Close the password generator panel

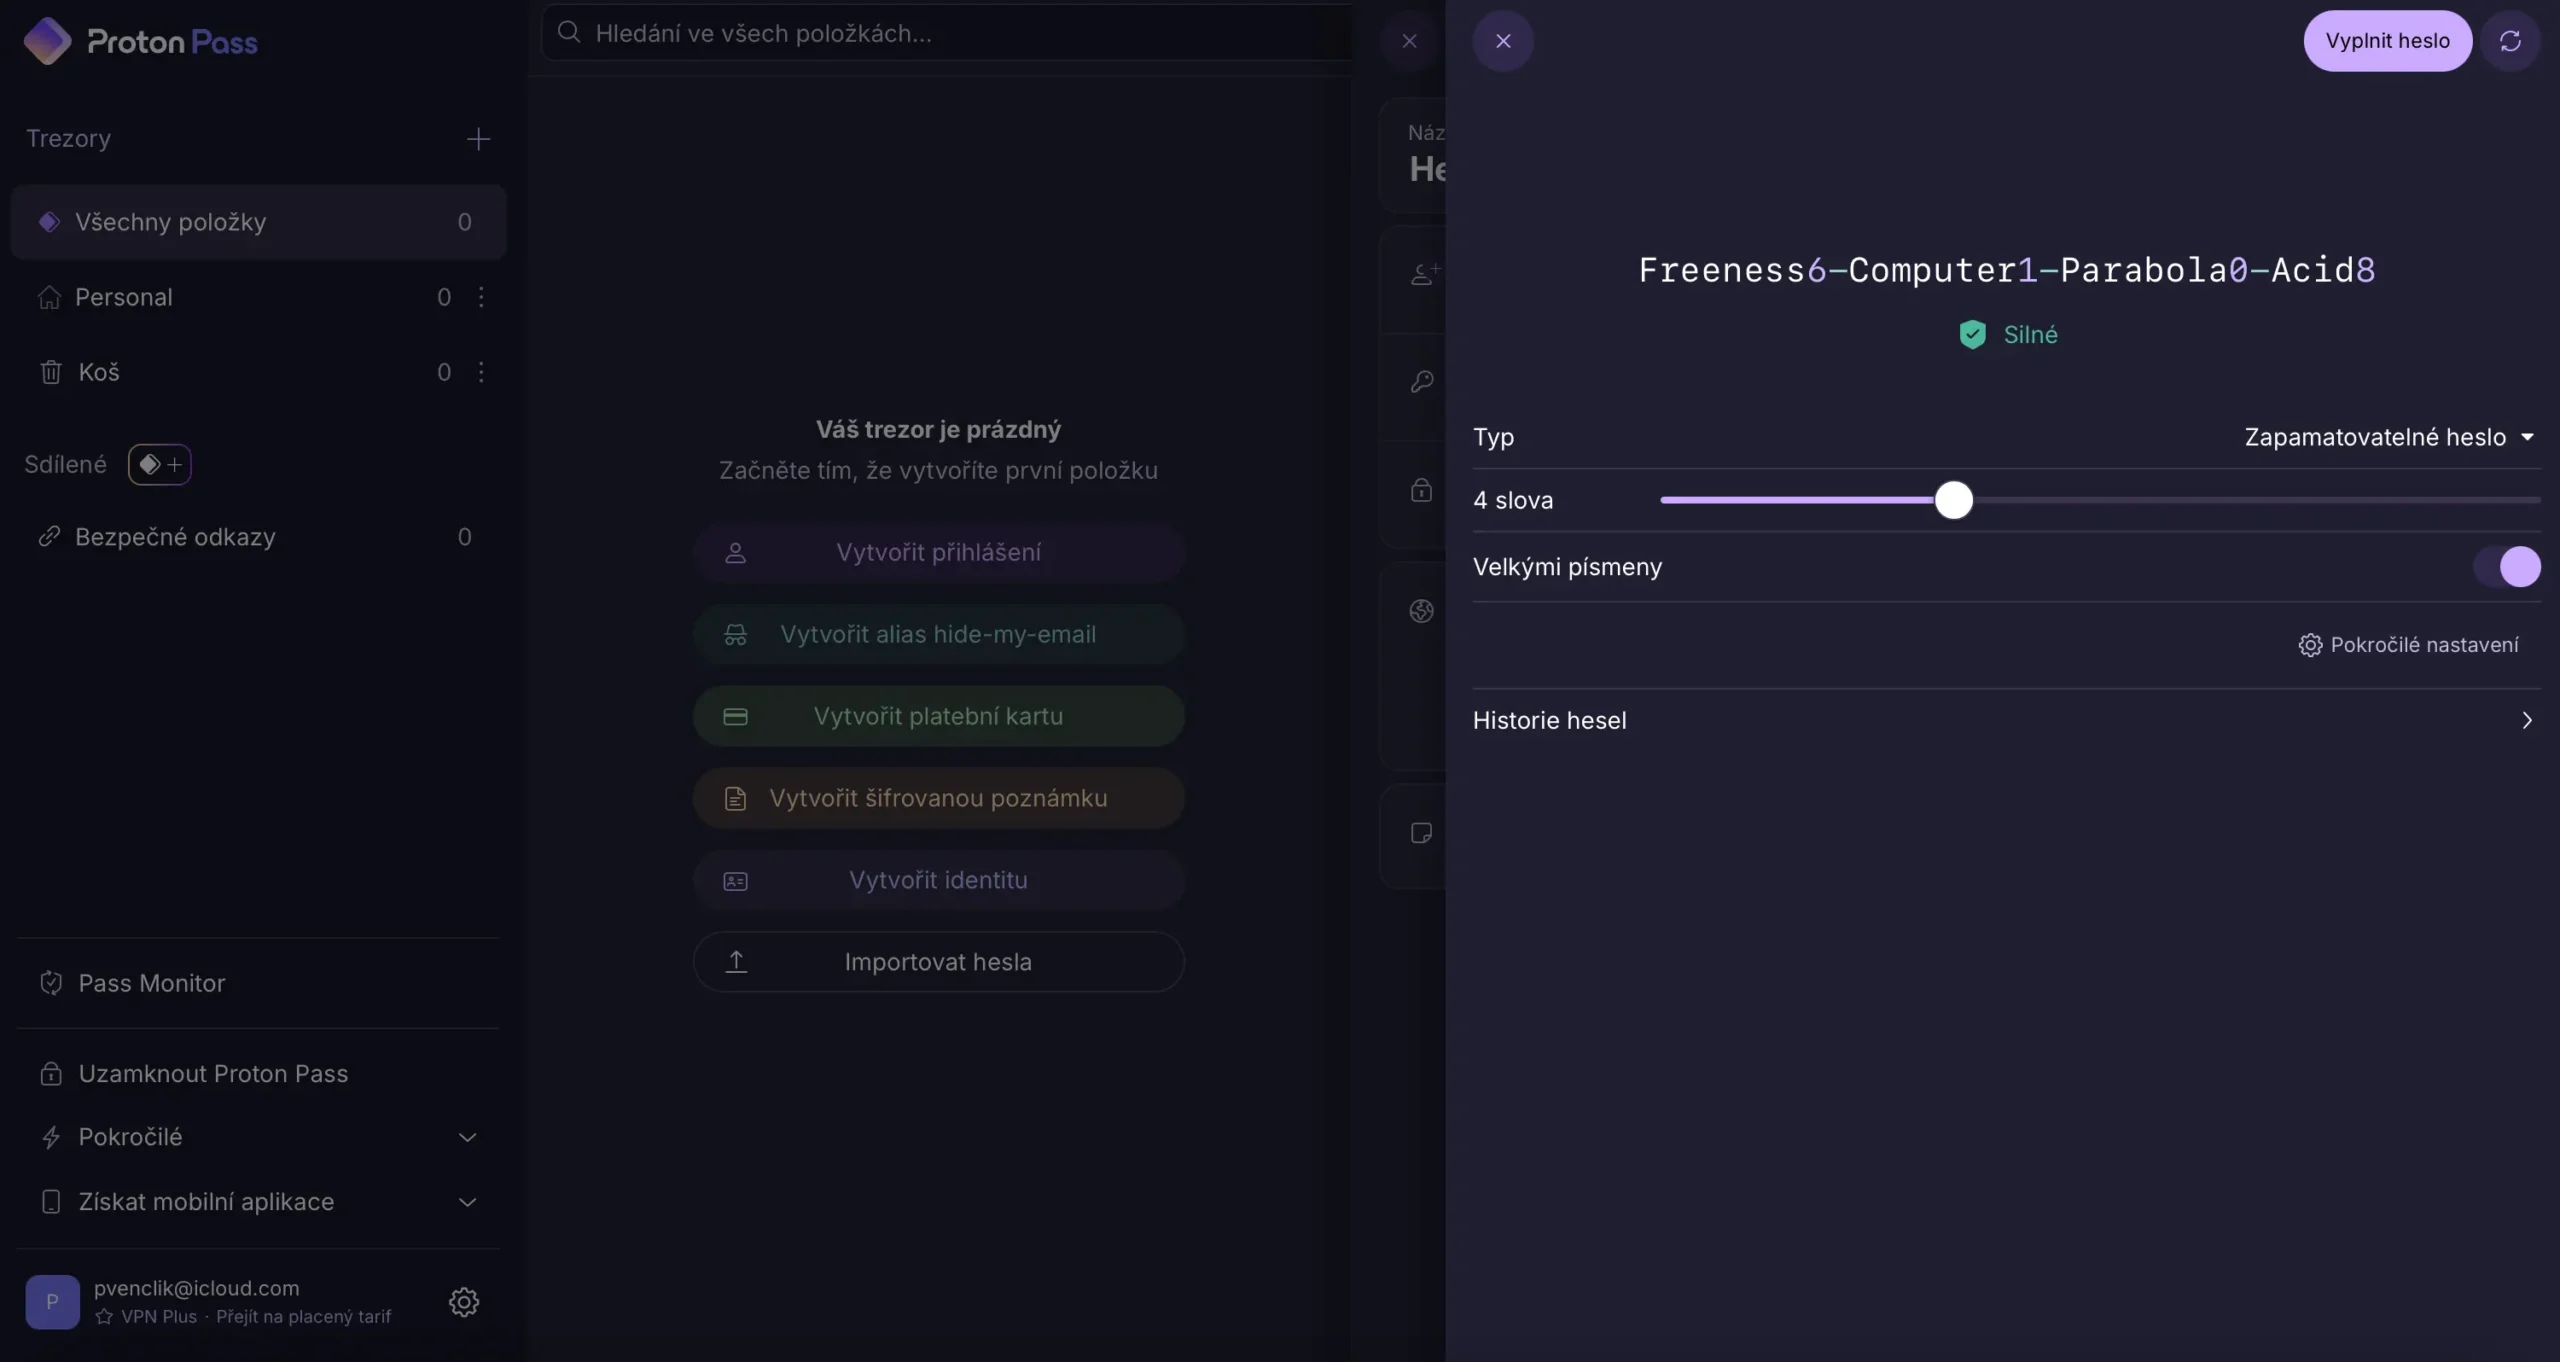(1502, 41)
